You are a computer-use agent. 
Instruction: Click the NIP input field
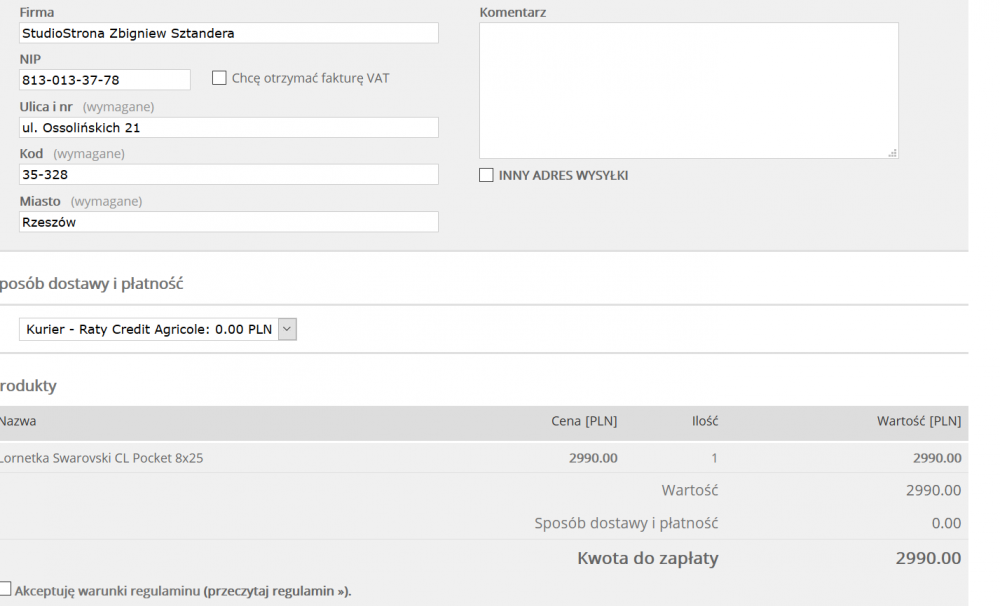(x=105, y=80)
